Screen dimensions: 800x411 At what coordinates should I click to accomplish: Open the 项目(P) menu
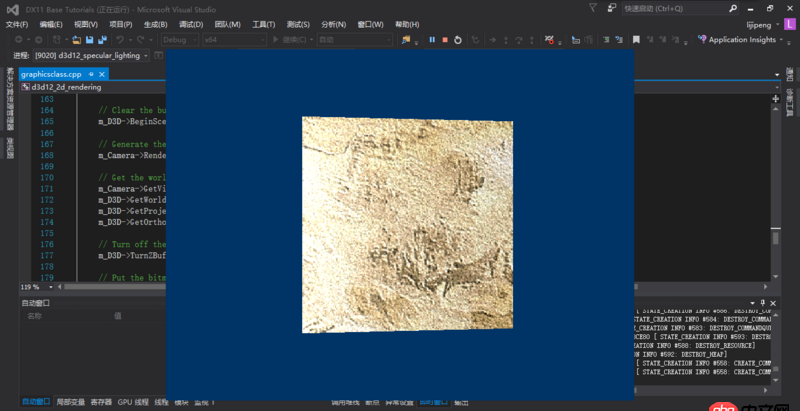(120, 24)
